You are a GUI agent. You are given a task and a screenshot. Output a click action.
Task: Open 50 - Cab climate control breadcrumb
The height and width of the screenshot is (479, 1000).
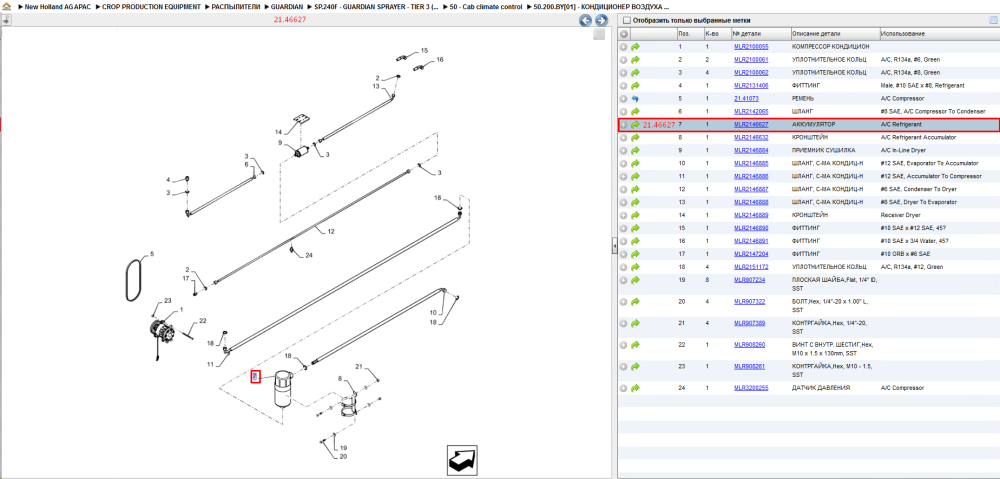(486, 6)
